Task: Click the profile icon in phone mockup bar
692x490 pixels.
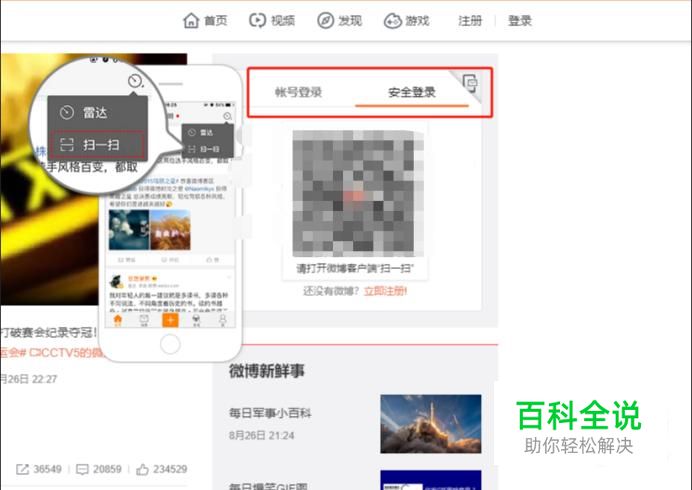Action: (x=223, y=320)
